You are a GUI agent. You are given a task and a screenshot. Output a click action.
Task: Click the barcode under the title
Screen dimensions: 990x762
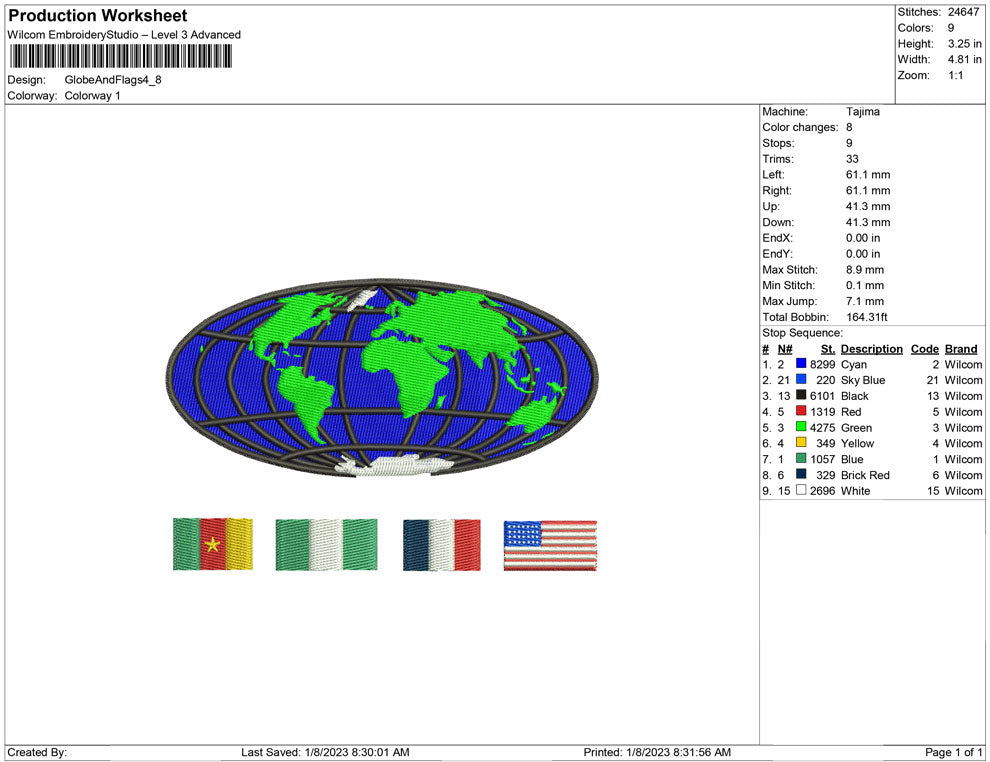119,58
